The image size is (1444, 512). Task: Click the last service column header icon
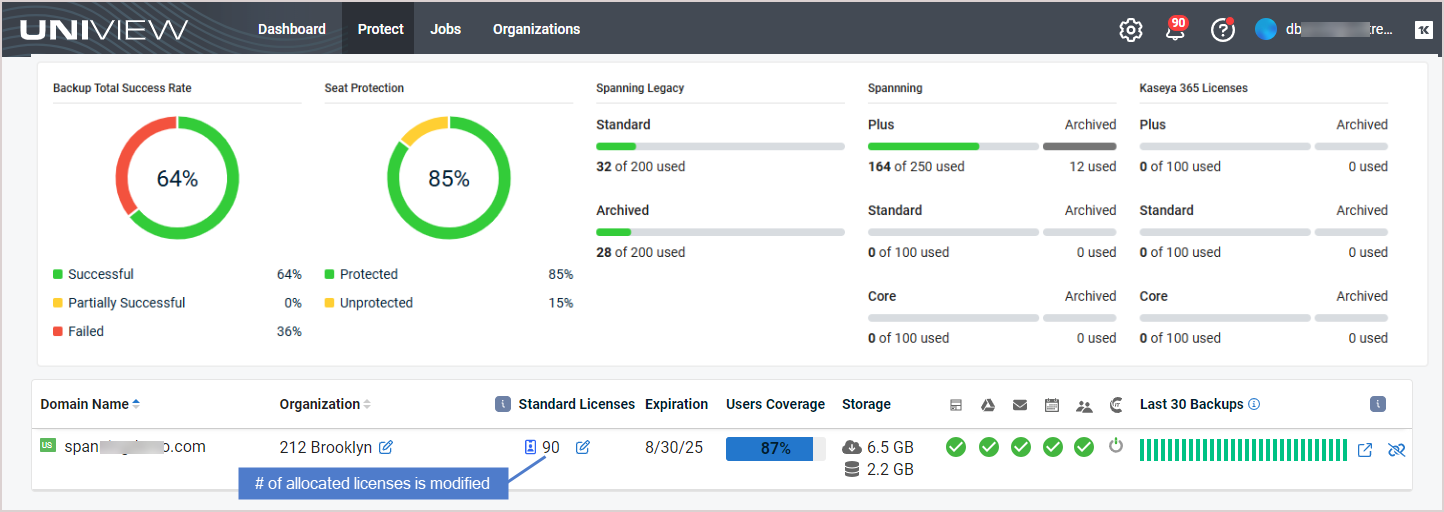(x=1116, y=405)
